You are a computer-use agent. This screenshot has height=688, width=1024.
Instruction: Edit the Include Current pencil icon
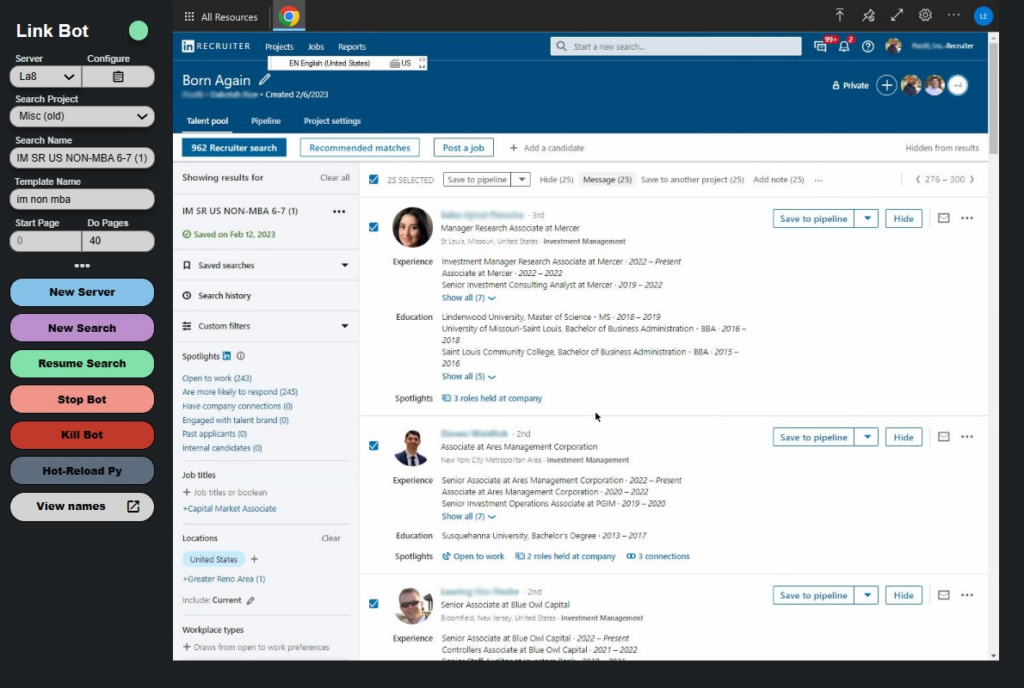click(251, 601)
